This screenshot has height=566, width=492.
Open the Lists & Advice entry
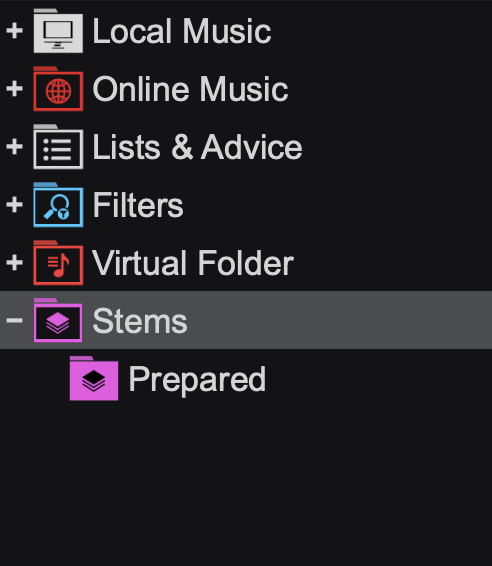[197, 147]
